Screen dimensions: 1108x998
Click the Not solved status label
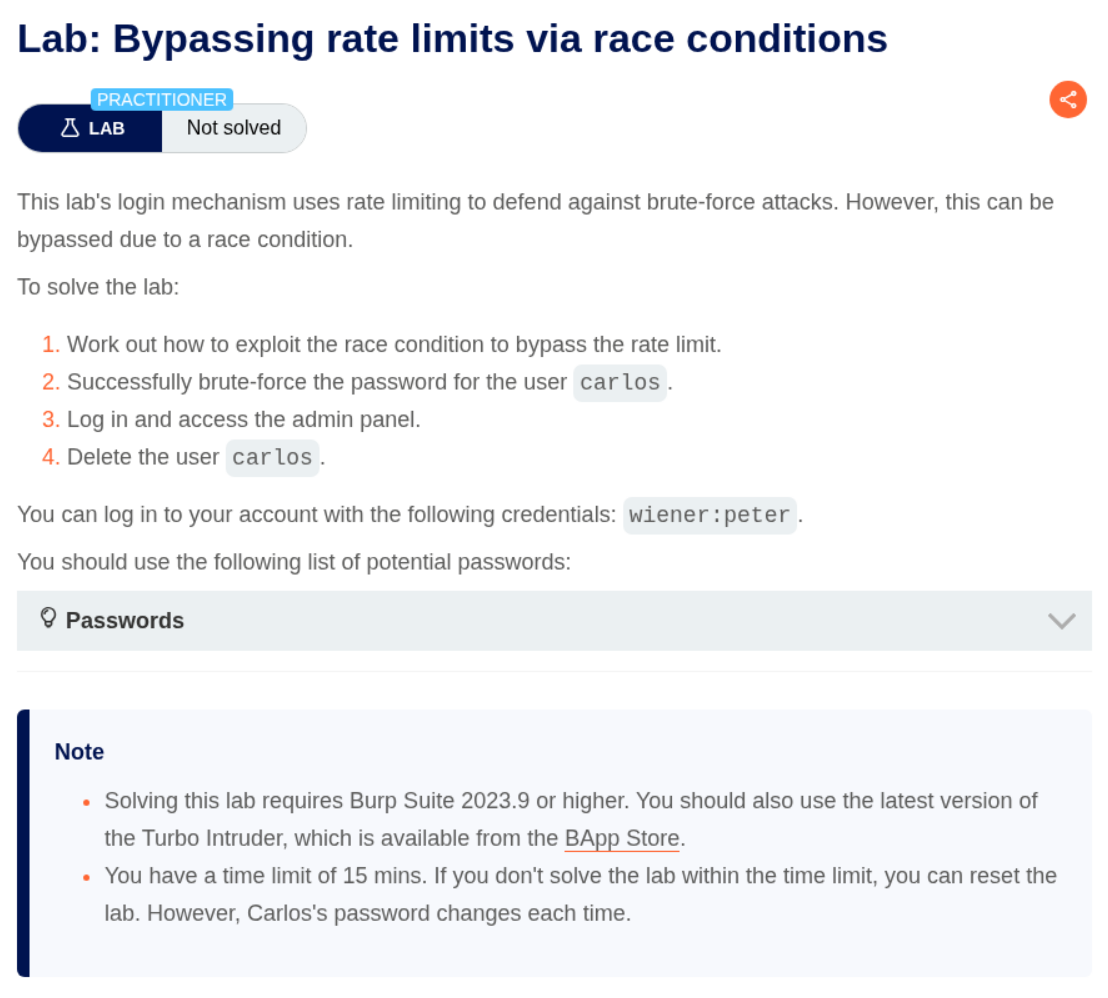point(234,128)
